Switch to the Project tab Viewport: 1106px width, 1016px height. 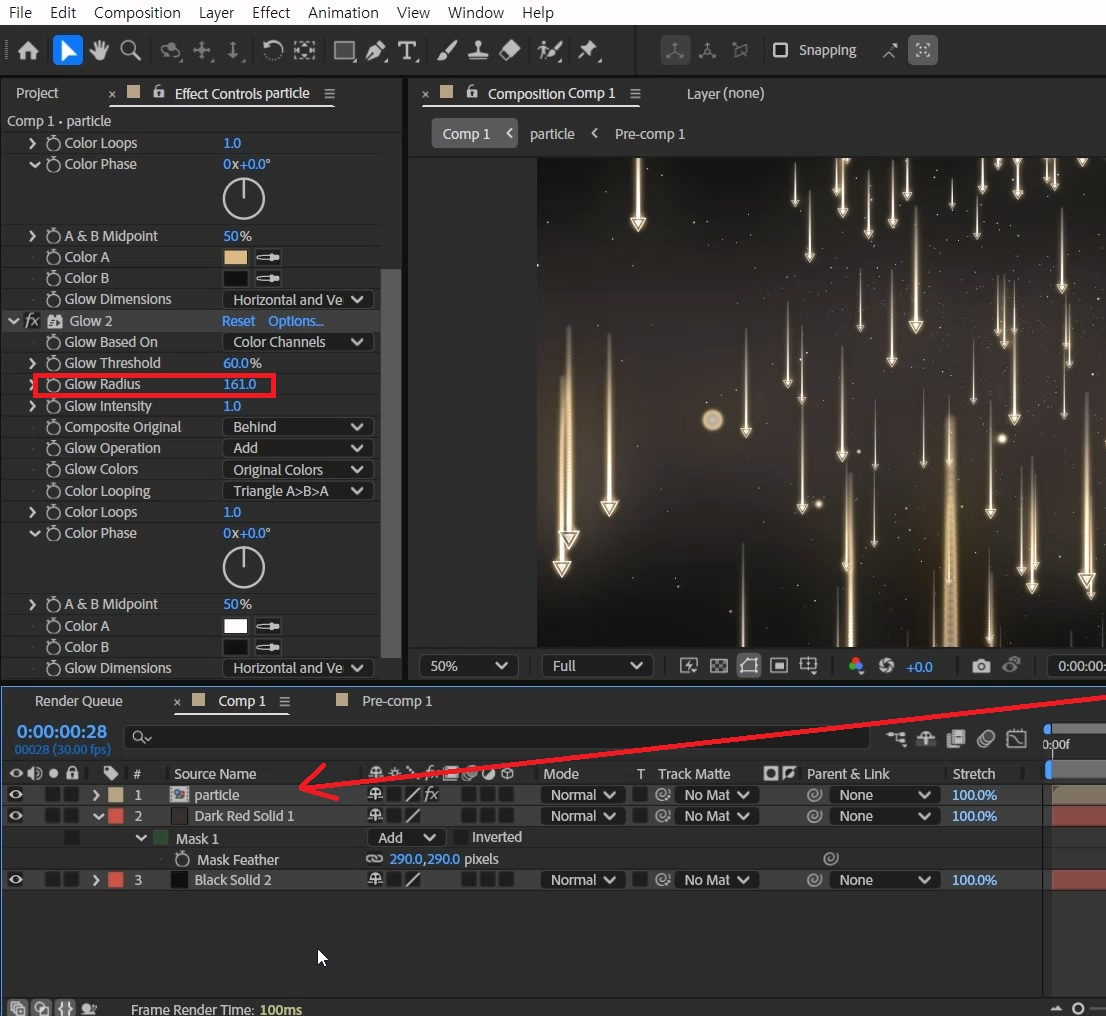click(37, 93)
